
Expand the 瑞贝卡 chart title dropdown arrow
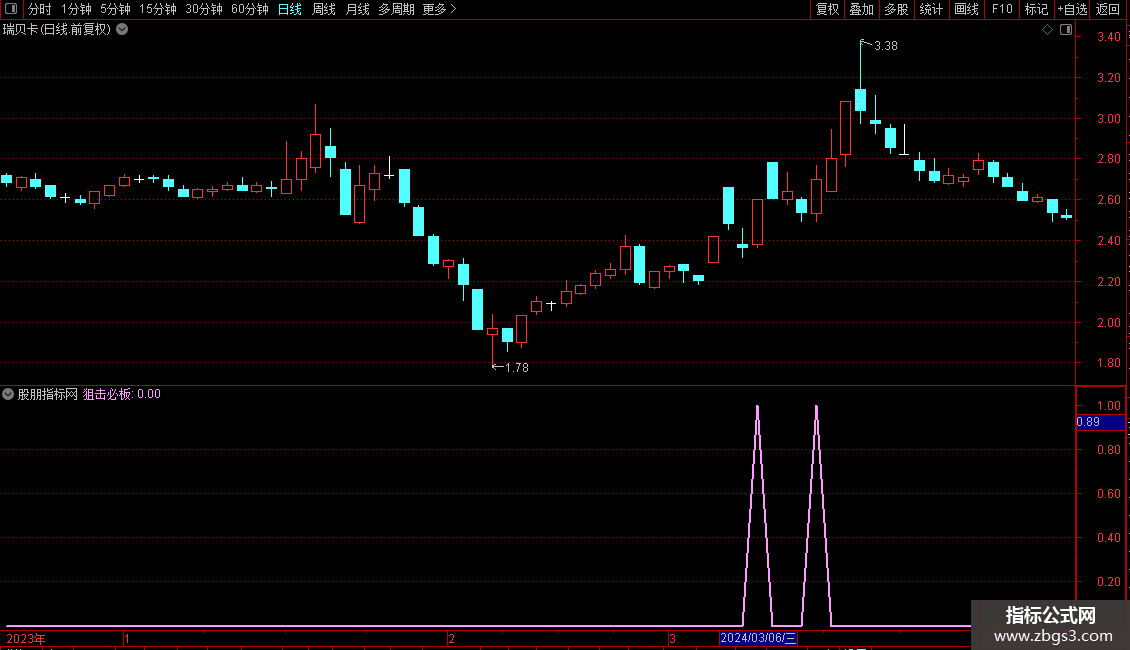[123, 29]
